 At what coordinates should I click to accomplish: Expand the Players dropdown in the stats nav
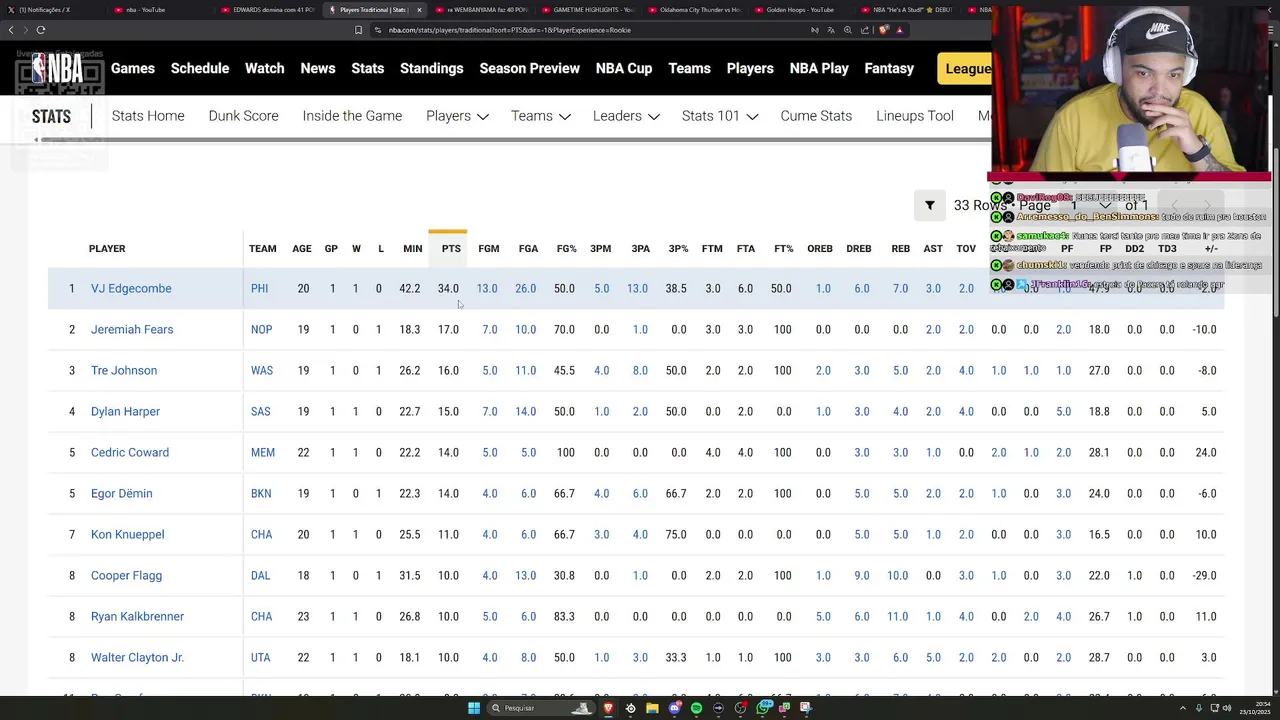click(x=457, y=116)
